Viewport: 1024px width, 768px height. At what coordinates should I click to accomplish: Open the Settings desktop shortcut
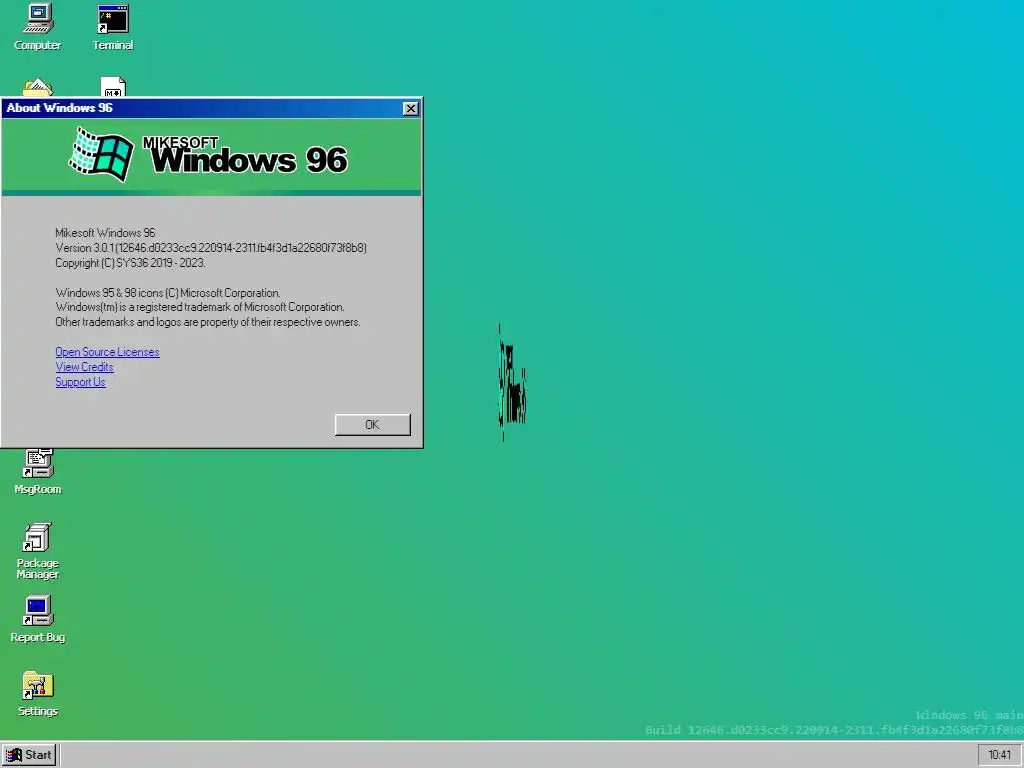click(38, 694)
